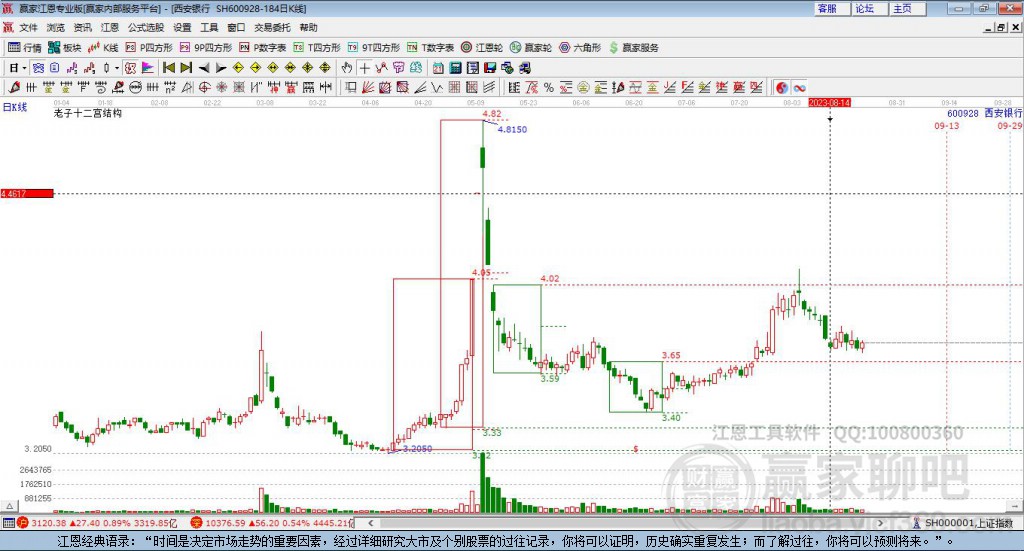Toggle the crosshair cursor tool
The width and height of the screenshot is (1024, 551).
364,68
